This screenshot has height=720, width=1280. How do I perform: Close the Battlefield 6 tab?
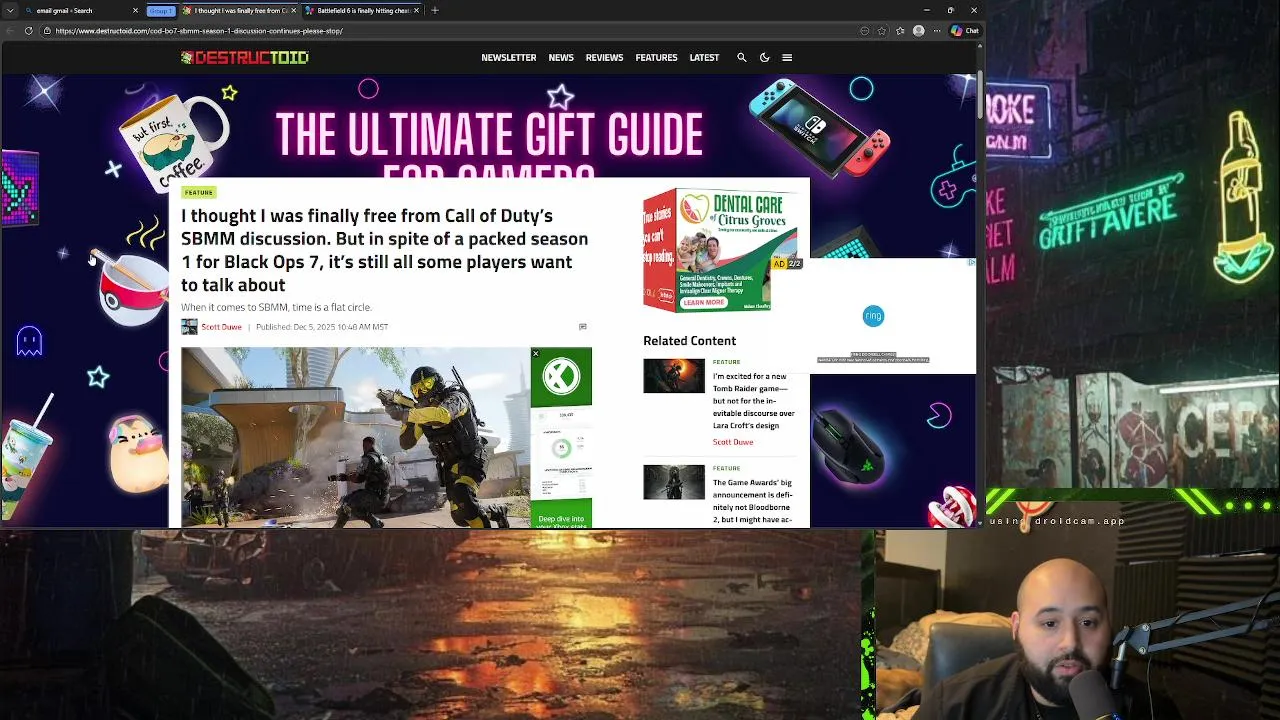click(416, 10)
